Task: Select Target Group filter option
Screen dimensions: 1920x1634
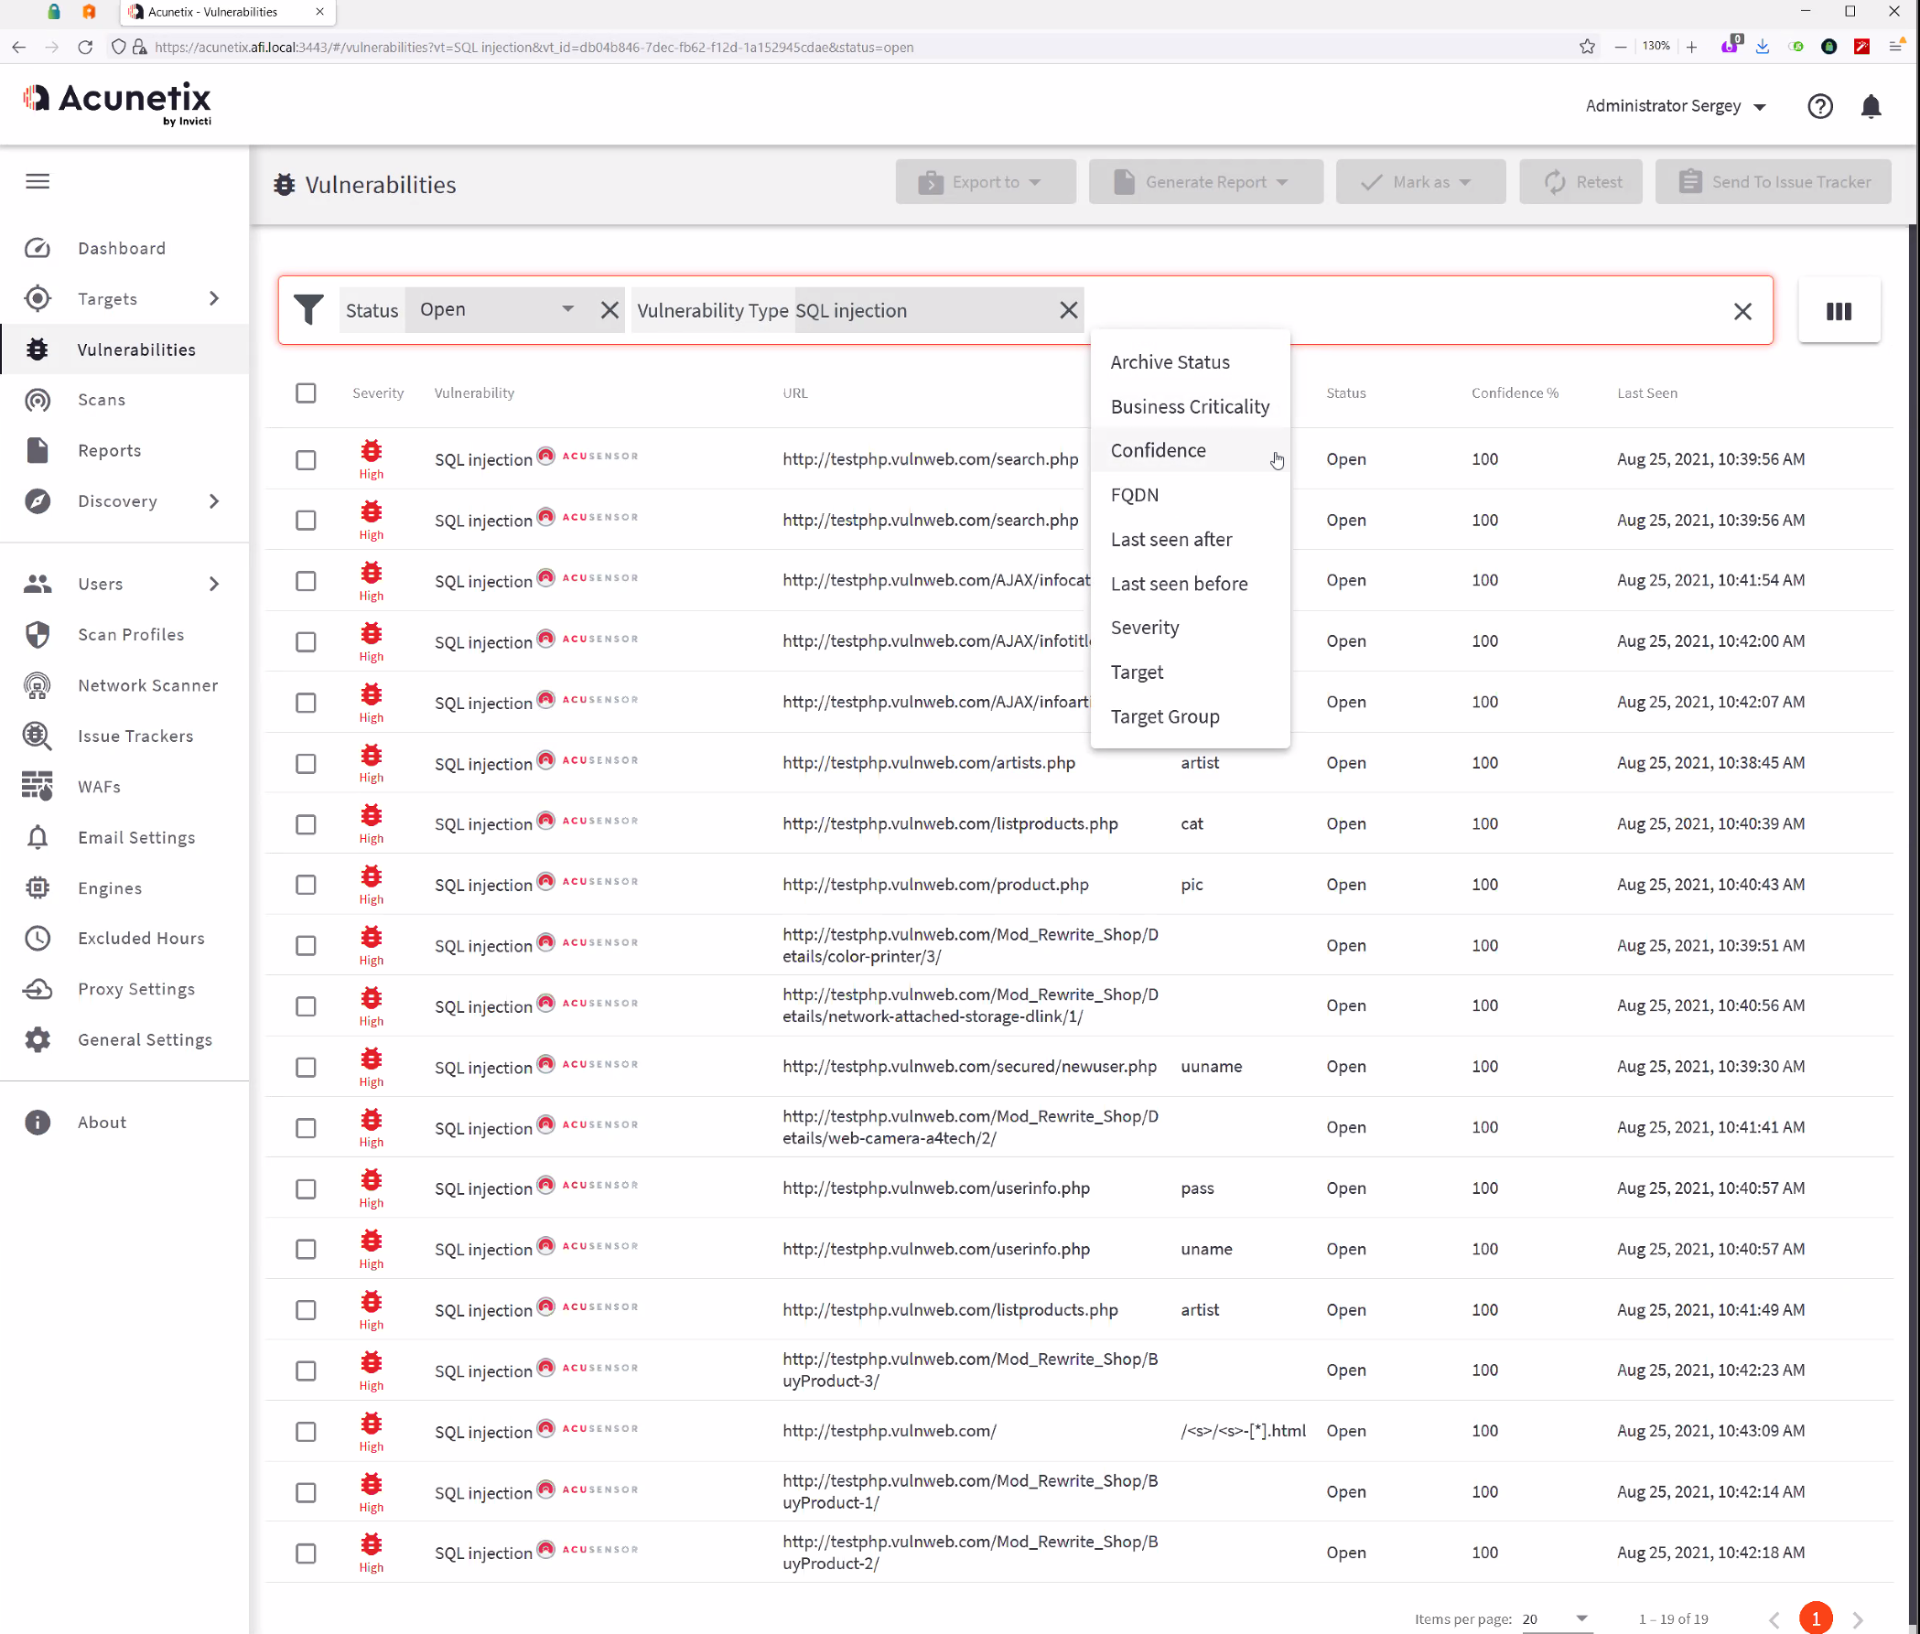Action: tap(1164, 716)
